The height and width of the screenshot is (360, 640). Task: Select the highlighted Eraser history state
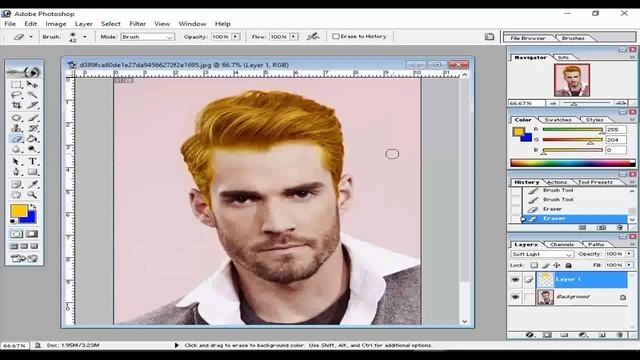pyautogui.click(x=576, y=219)
